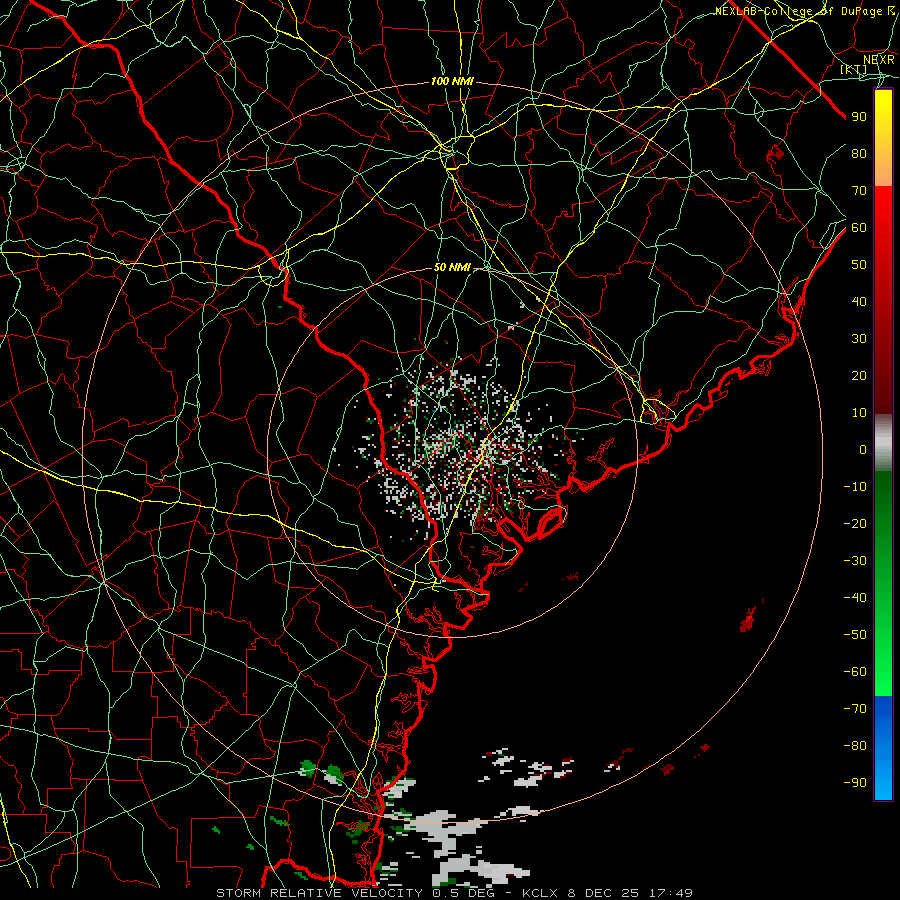The height and width of the screenshot is (900, 900).
Task: Click the KCLX radar site identifier
Action: (542, 893)
